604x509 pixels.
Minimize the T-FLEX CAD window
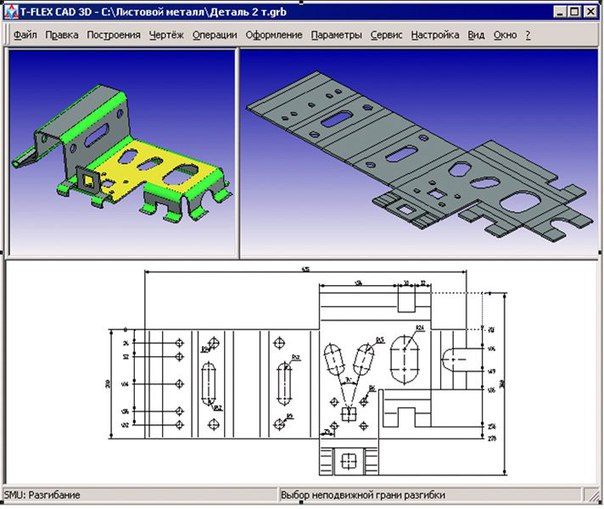tap(560, 12)
